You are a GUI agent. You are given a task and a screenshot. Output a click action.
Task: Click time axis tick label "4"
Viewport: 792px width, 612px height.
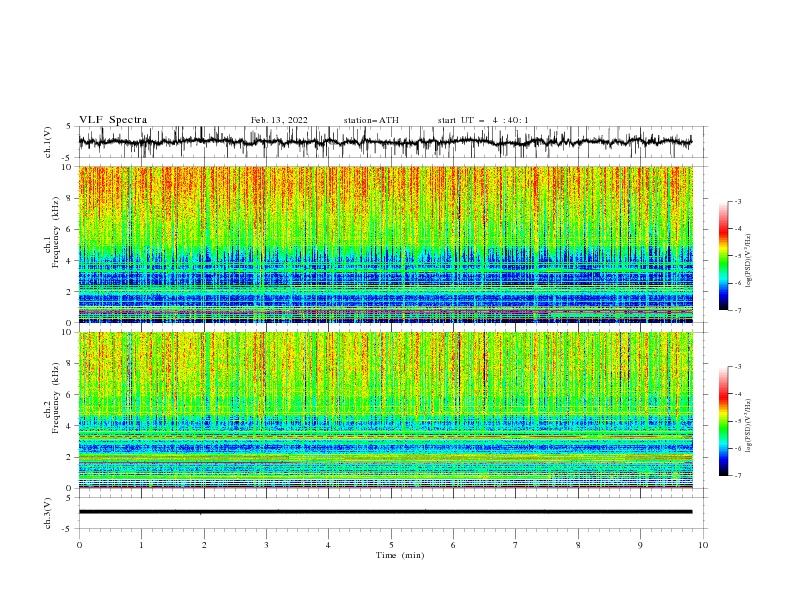[328, 545]
